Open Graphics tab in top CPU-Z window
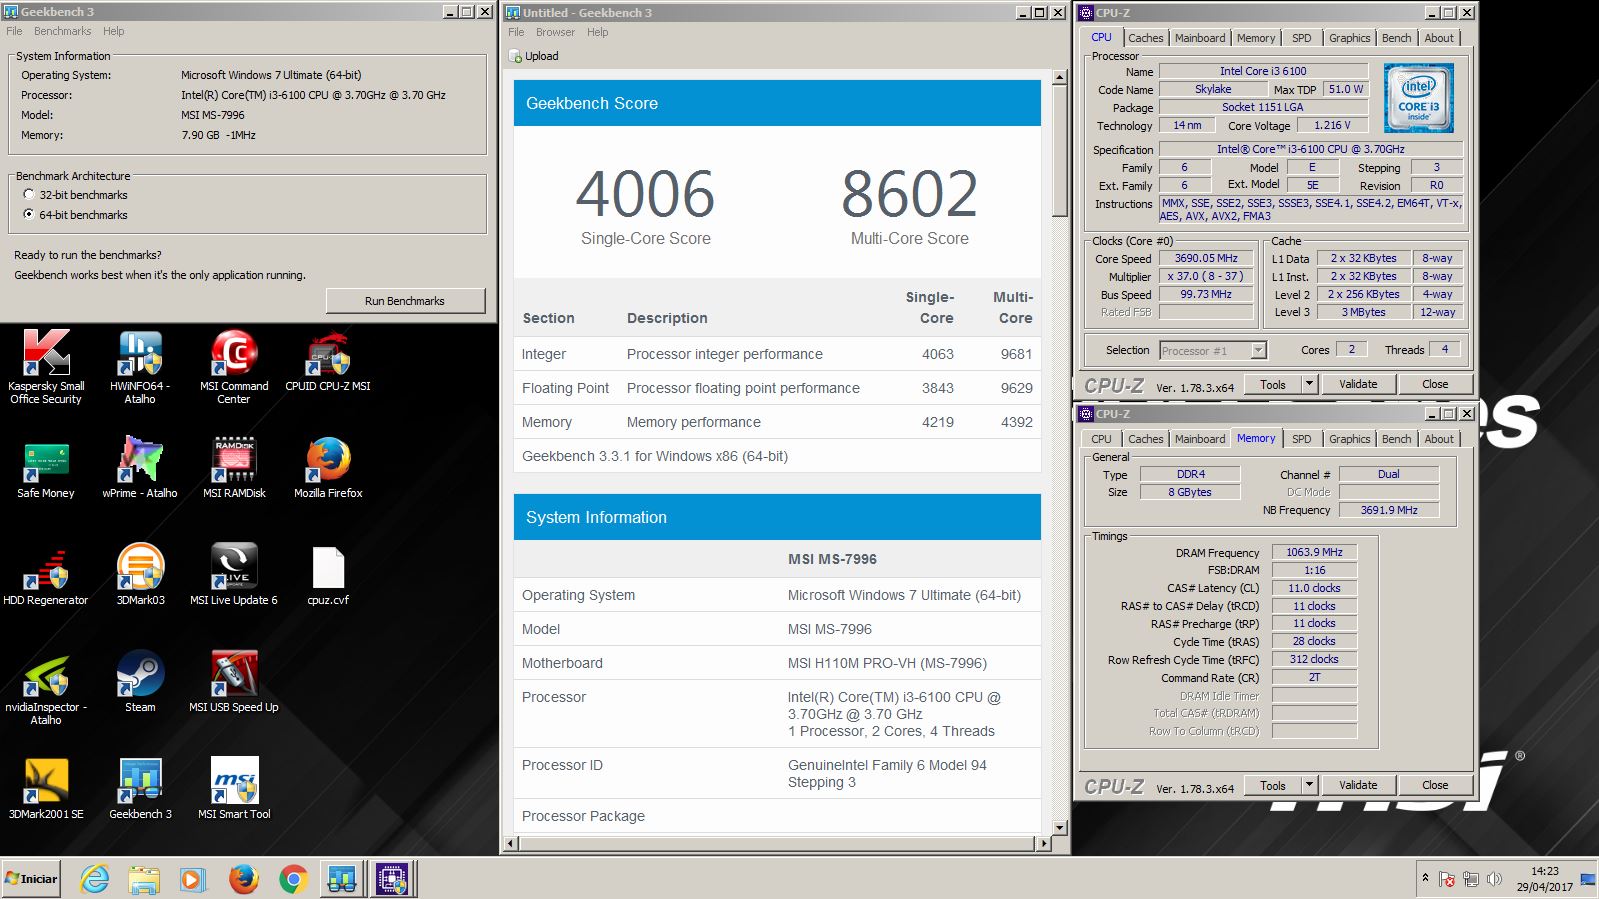The height and width of the screenshot is (899, 1599). (1349, 38)
